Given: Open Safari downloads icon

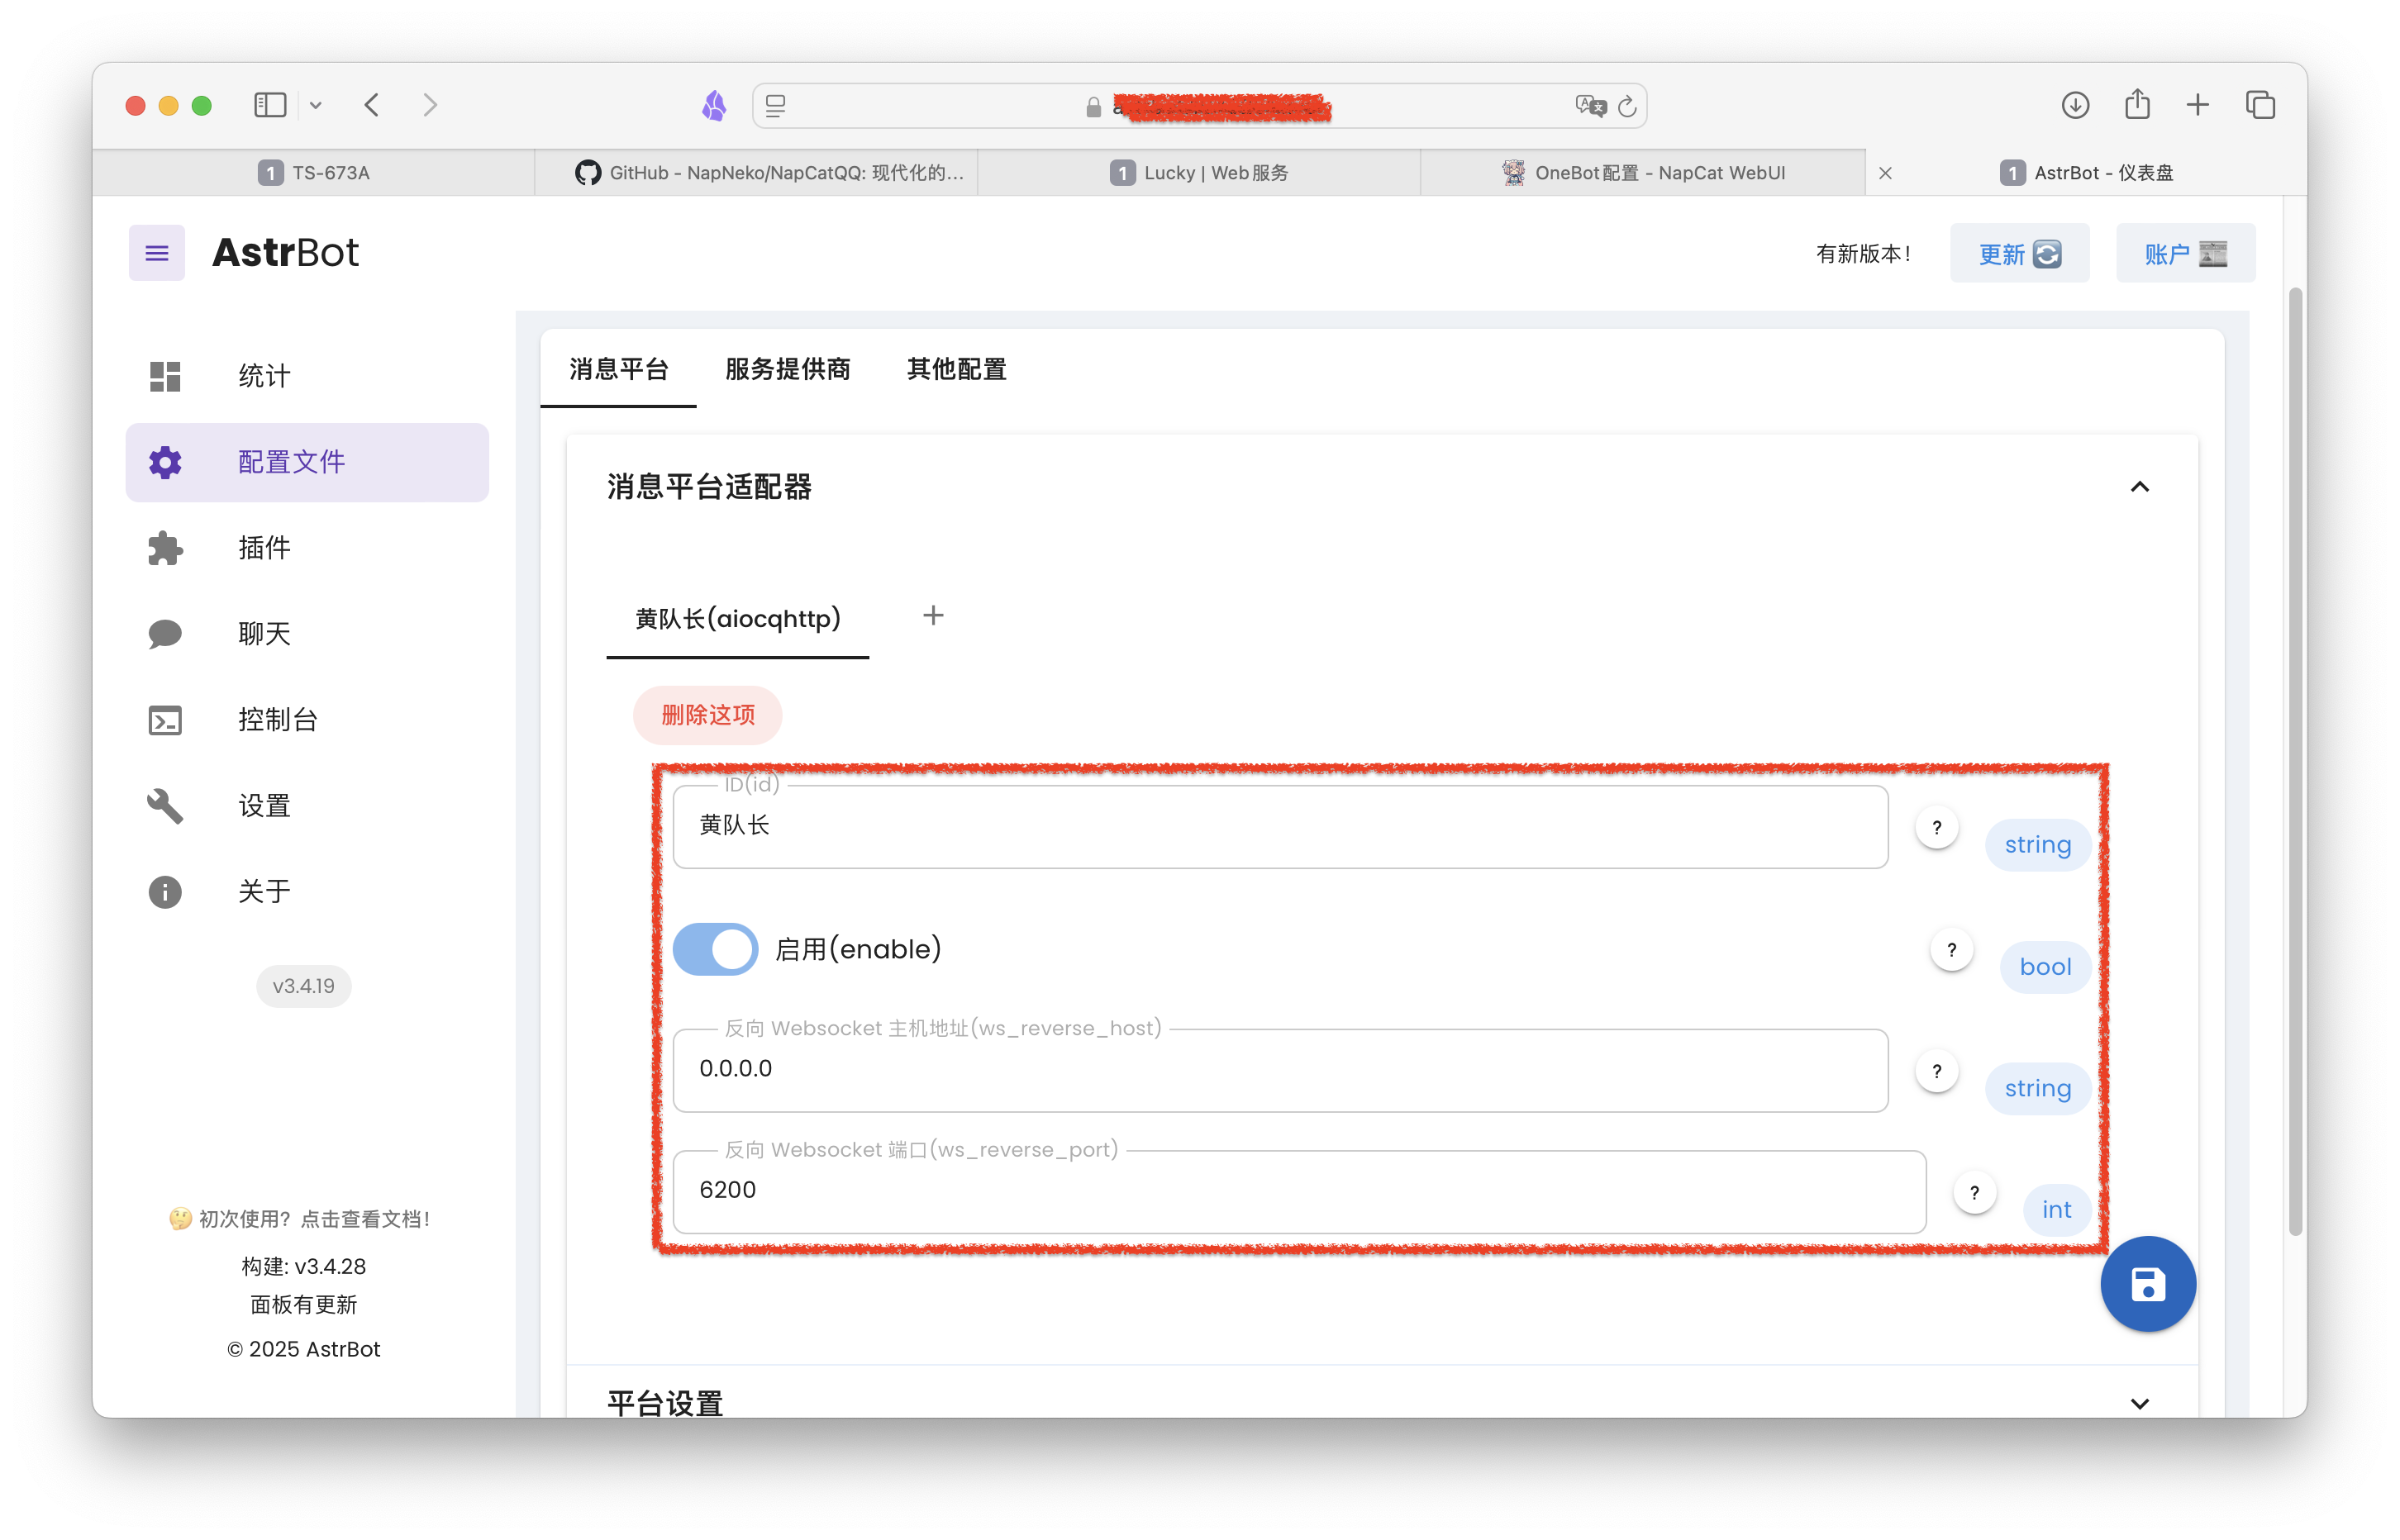Looking at the screenshot, I should 2075,105.
